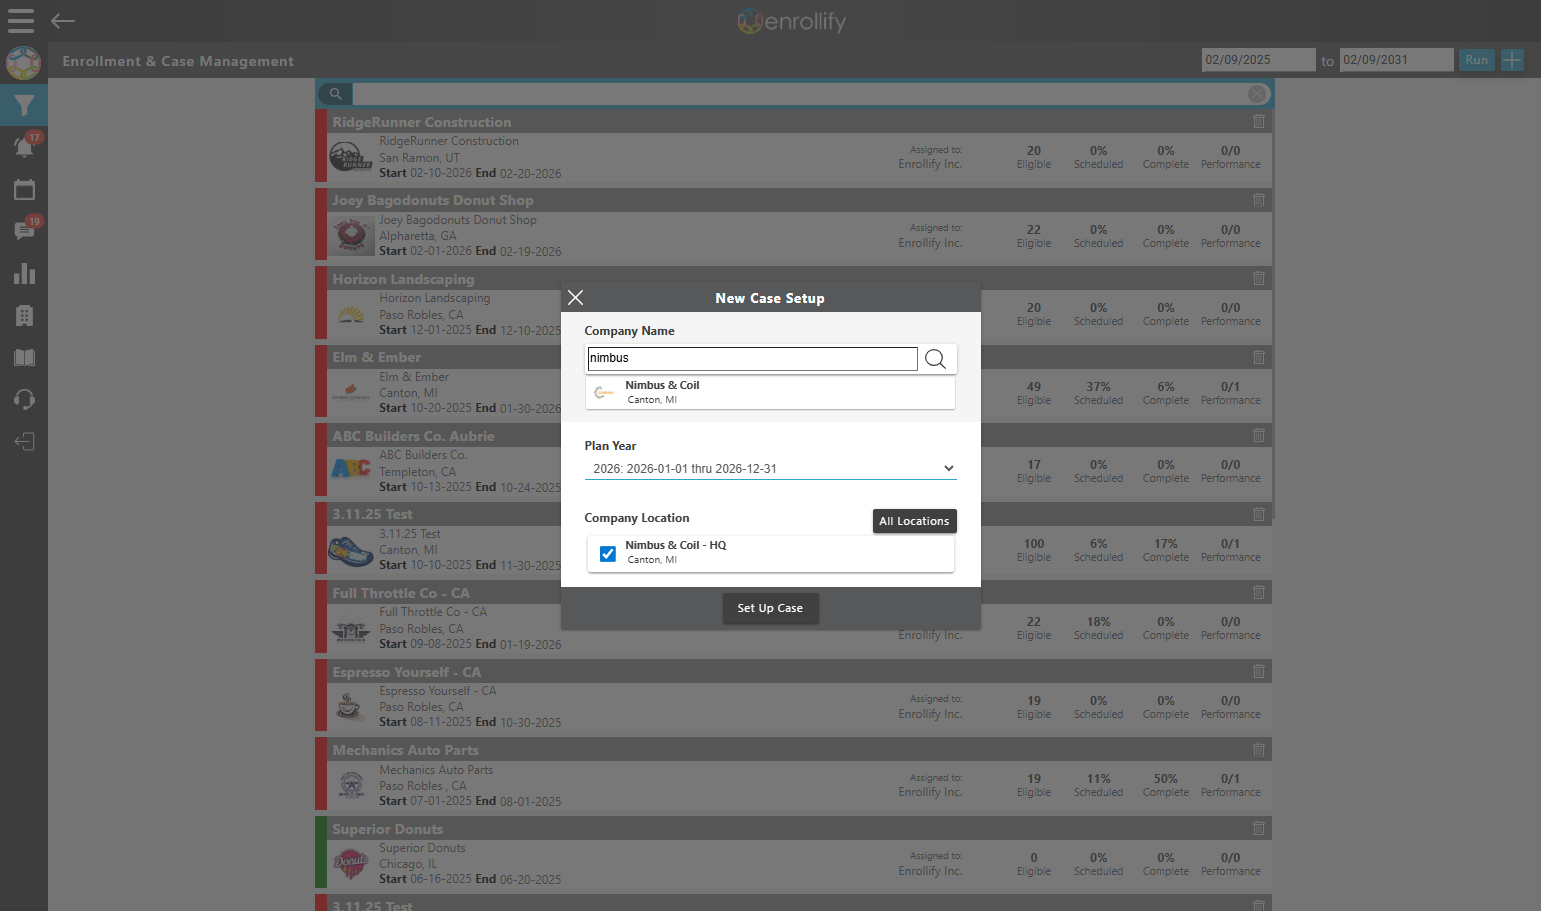This screenshot has width=1541, height=911.
Task: Click trash icon for Espresso Yourself - CA
Action: [x=1259, y=671]
